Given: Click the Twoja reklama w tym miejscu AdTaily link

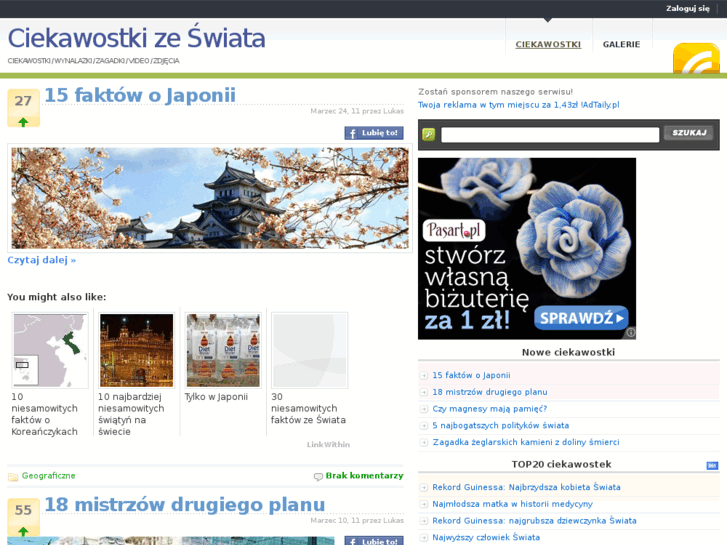Looking at the screenshot, I should pos(518,105).
